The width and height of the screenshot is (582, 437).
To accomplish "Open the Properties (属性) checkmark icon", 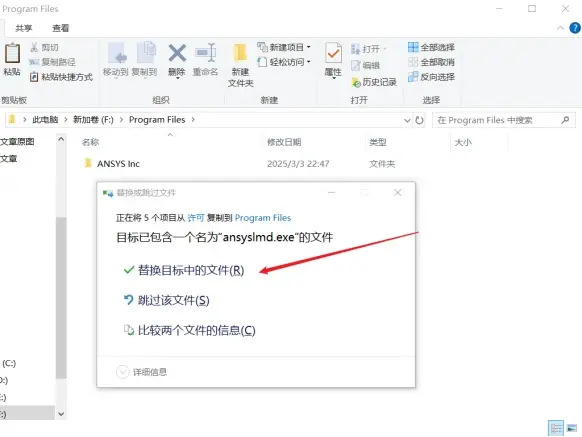I will 333,53.
